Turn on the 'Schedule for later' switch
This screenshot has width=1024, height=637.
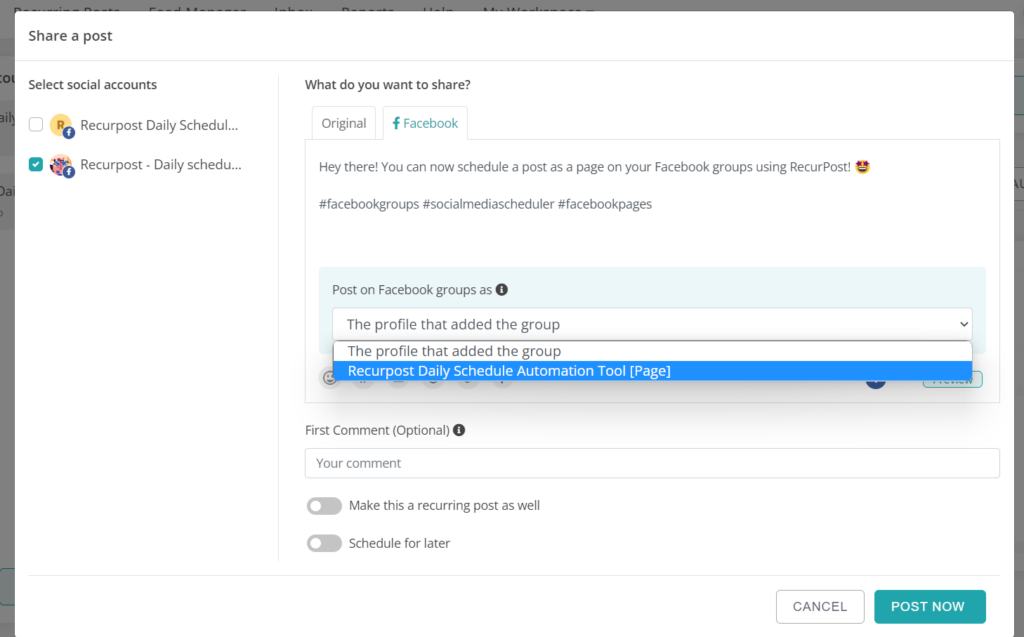(325, 543)
